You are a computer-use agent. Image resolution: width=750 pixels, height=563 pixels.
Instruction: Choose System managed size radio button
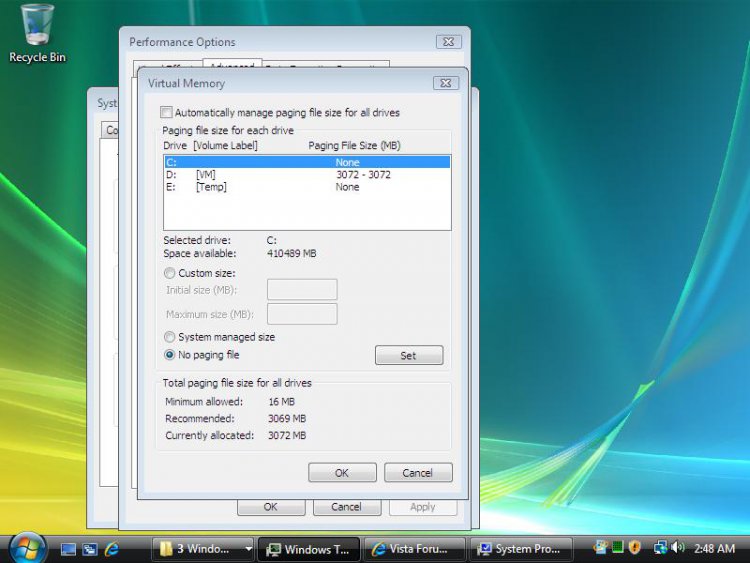pyautogui.click(x=169, y=337)
